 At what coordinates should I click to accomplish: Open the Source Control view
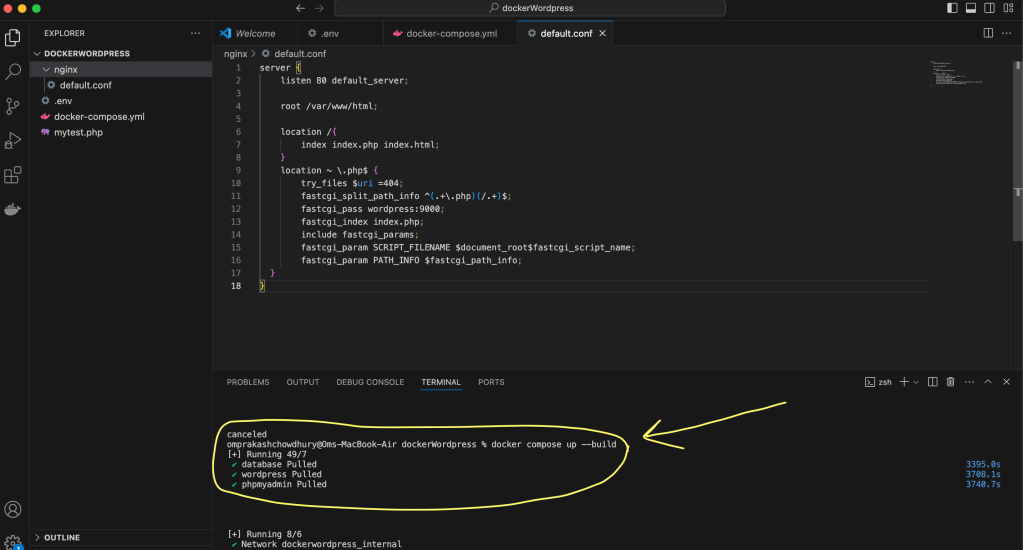click(x=13, y=106)
